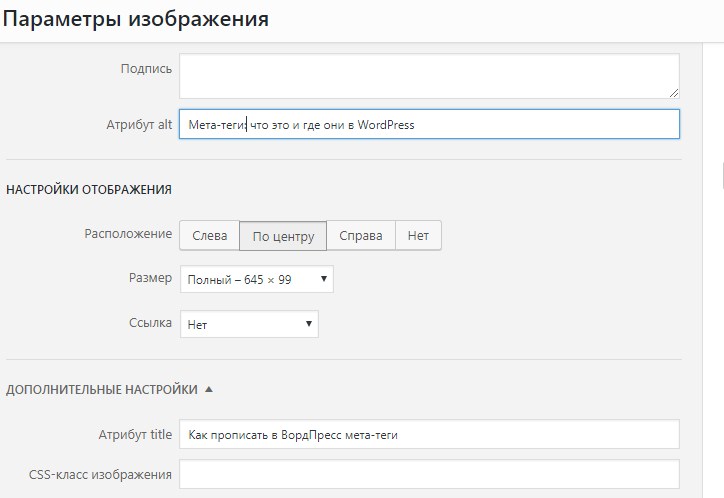Click inside the Подпись caption textarea
The width and height of the screenshot is (724, 498).
(429, 76)
